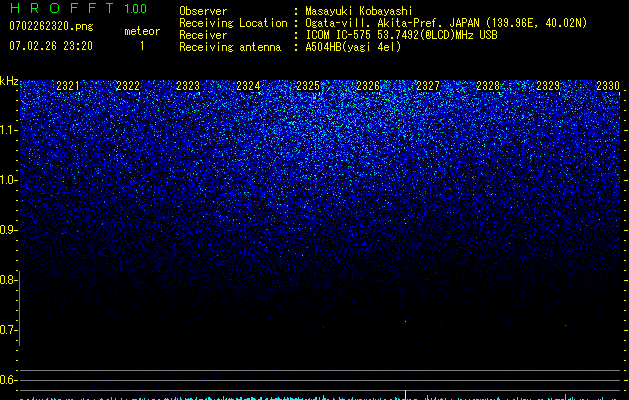Click the Observer label
This screenshot has width=629, height=400.
(203, 11)
